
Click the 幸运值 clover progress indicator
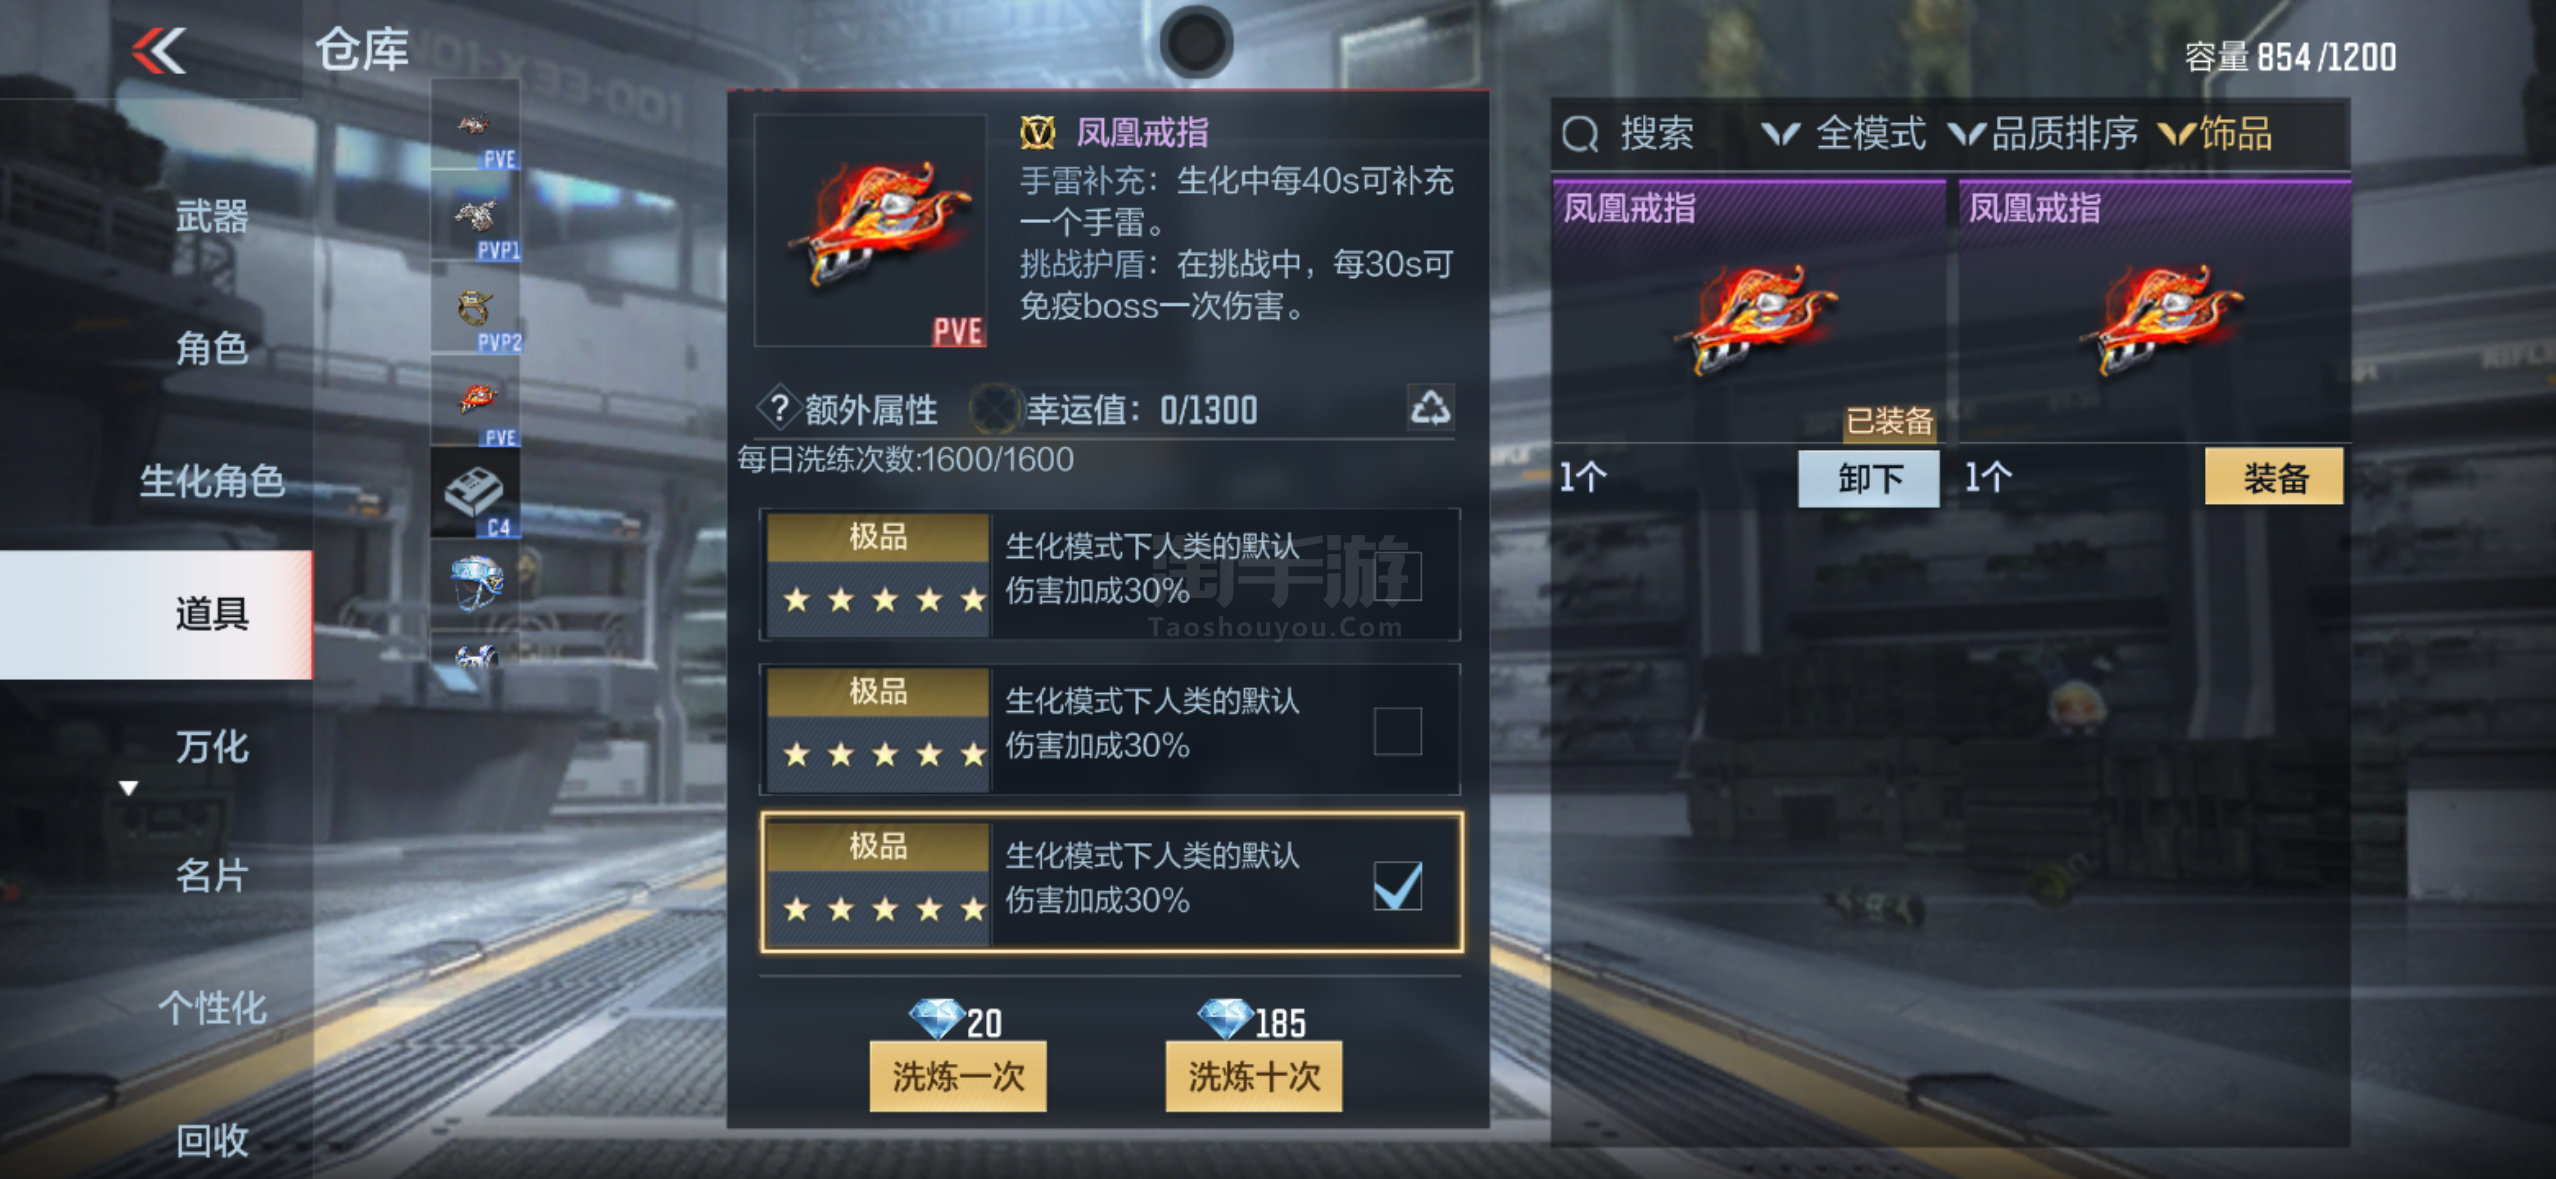[995, 409]
